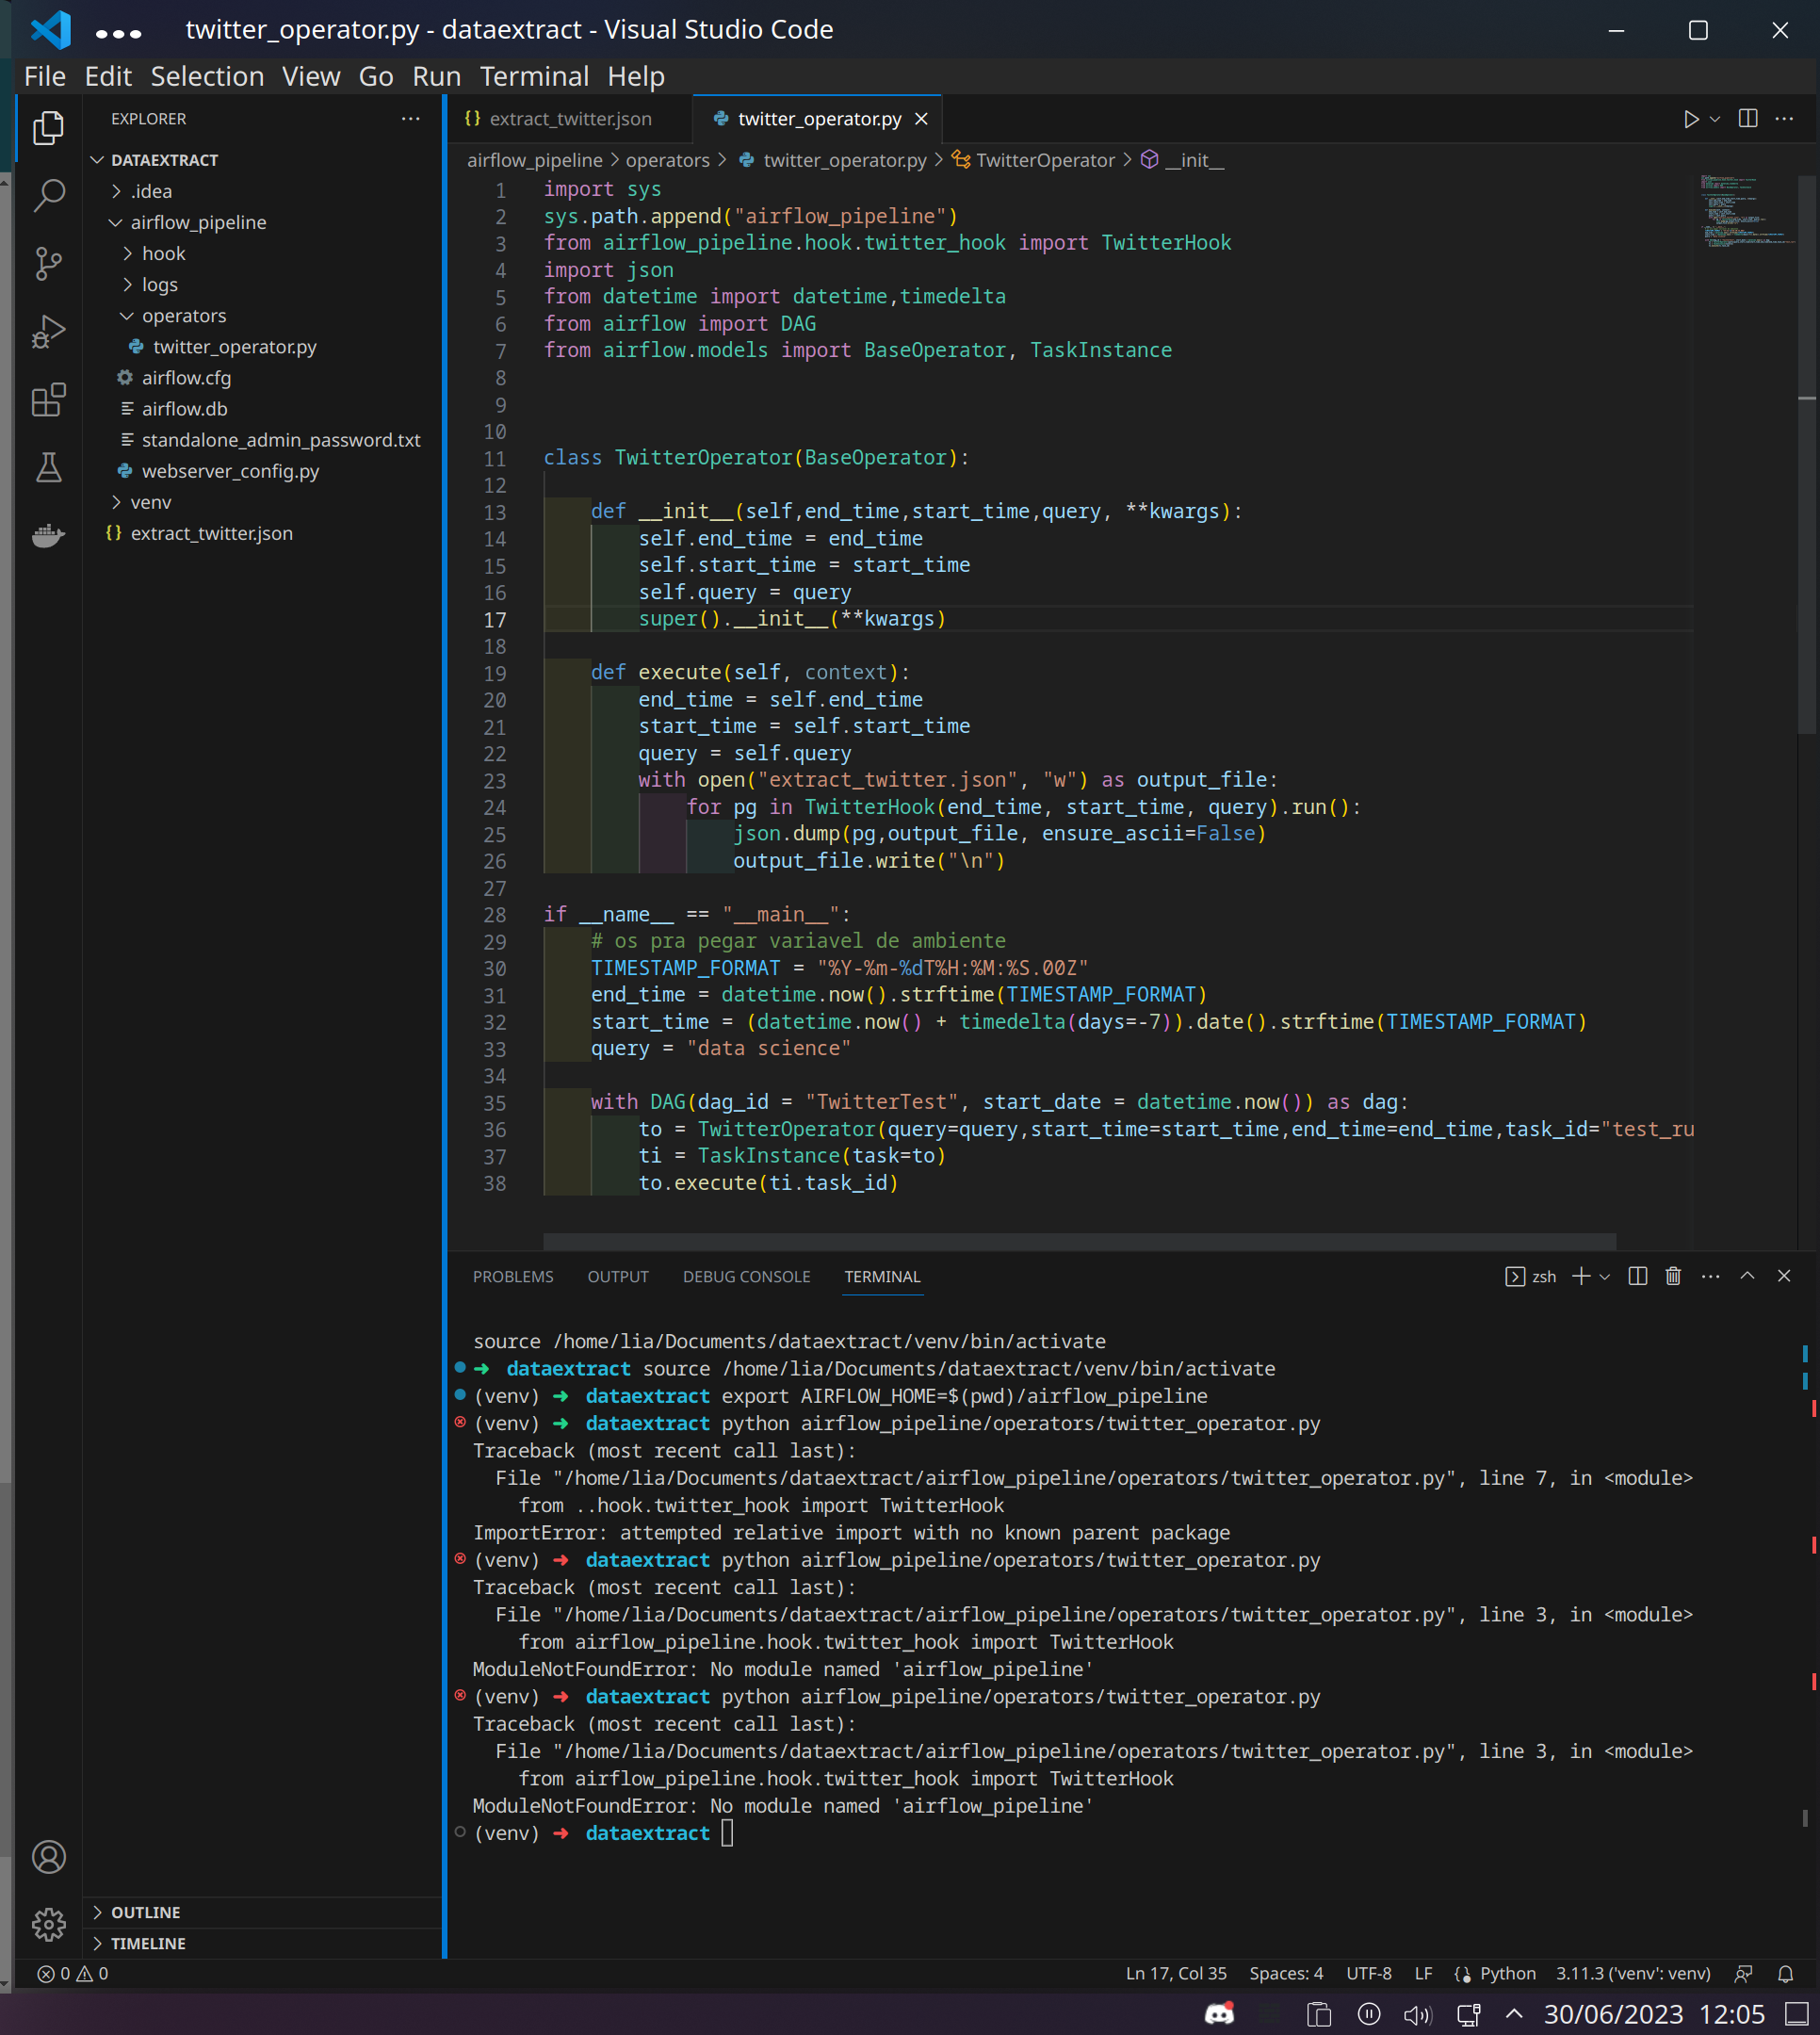The height and width of the screenshot is (2035, 1820).
Task: Show errors and warnings count in status bar
Action: [73, 1973]
